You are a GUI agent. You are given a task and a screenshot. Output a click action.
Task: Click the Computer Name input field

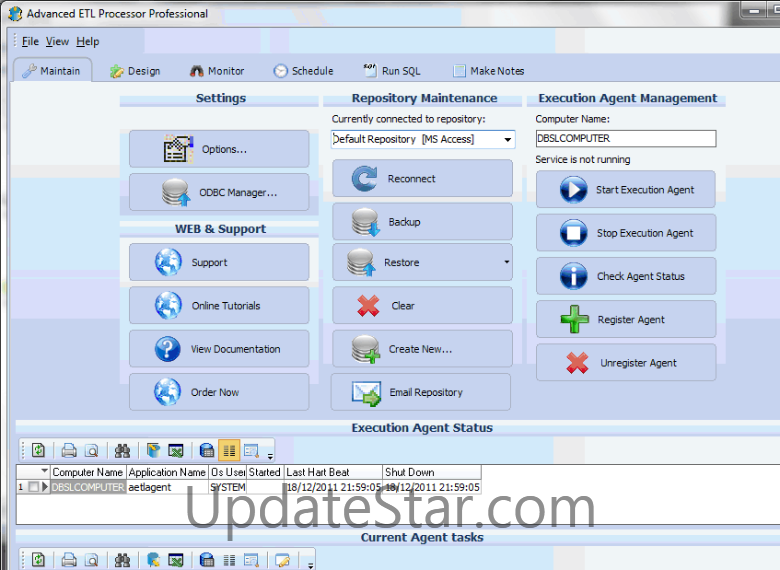pos(626,138)
